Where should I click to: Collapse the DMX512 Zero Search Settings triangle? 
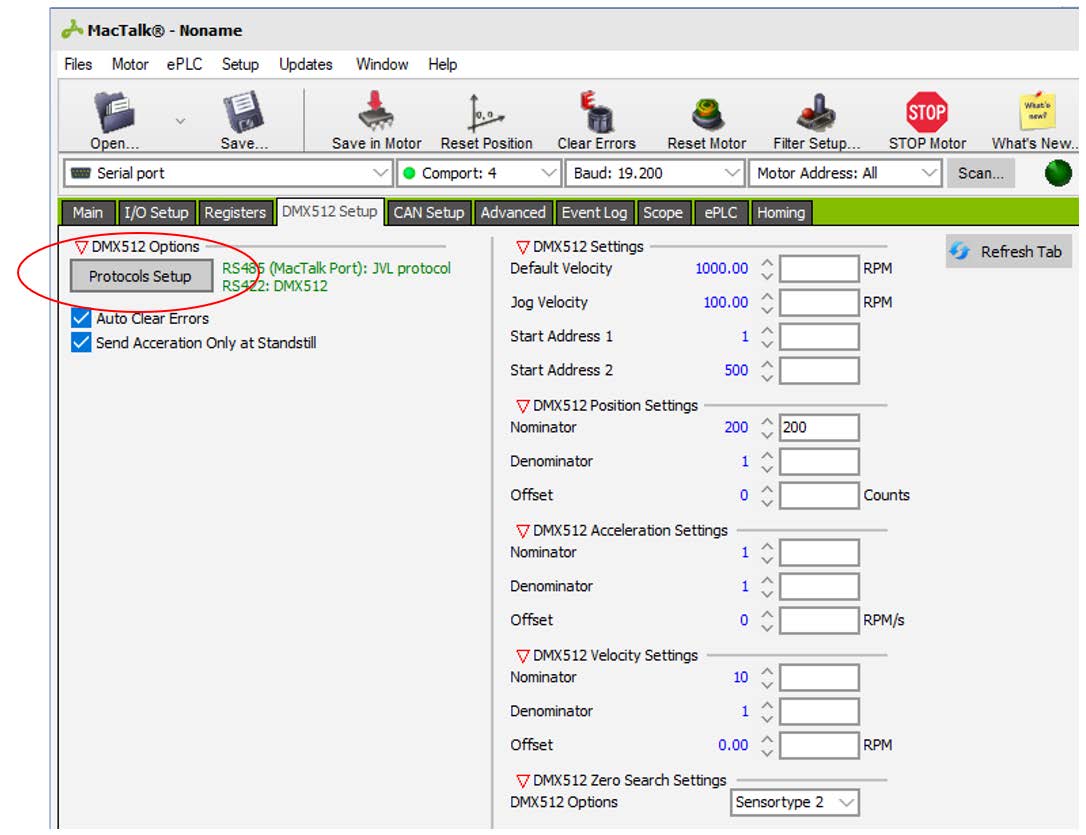coord(523,781)
